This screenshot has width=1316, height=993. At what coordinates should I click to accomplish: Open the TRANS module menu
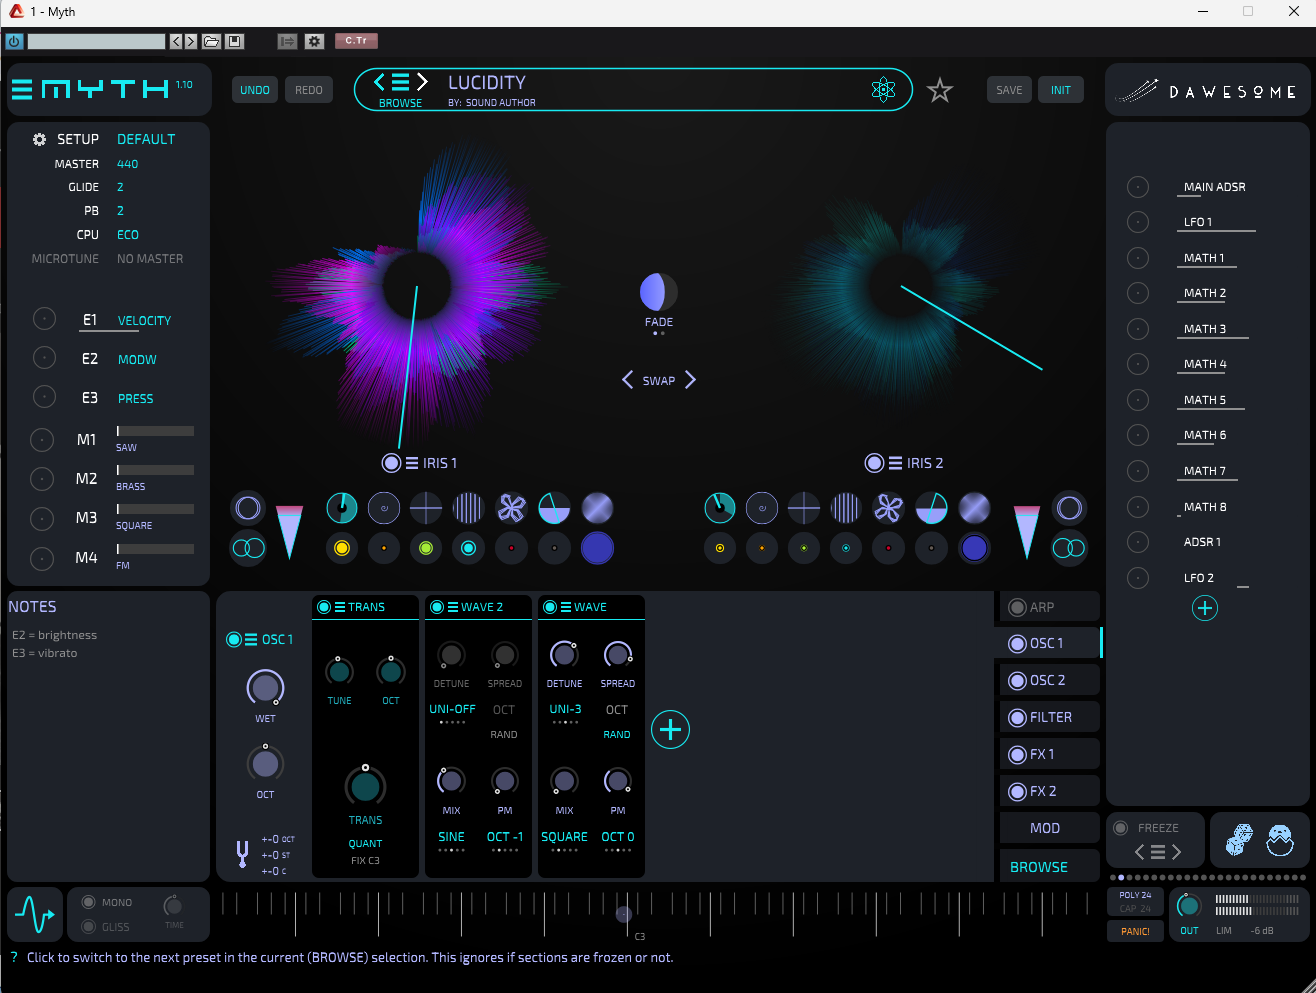(x=340, y=607)
